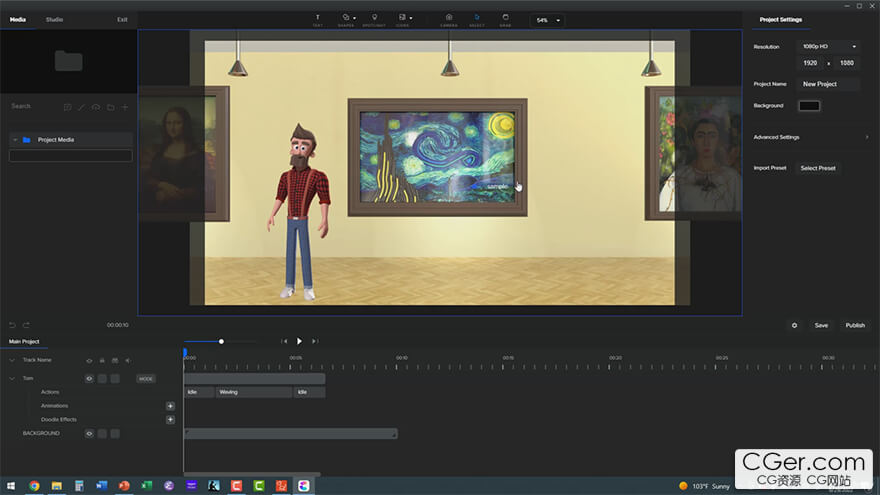Click the undo arrow above the timeline
Screen dimensions: 880x495
click(12, 325)
